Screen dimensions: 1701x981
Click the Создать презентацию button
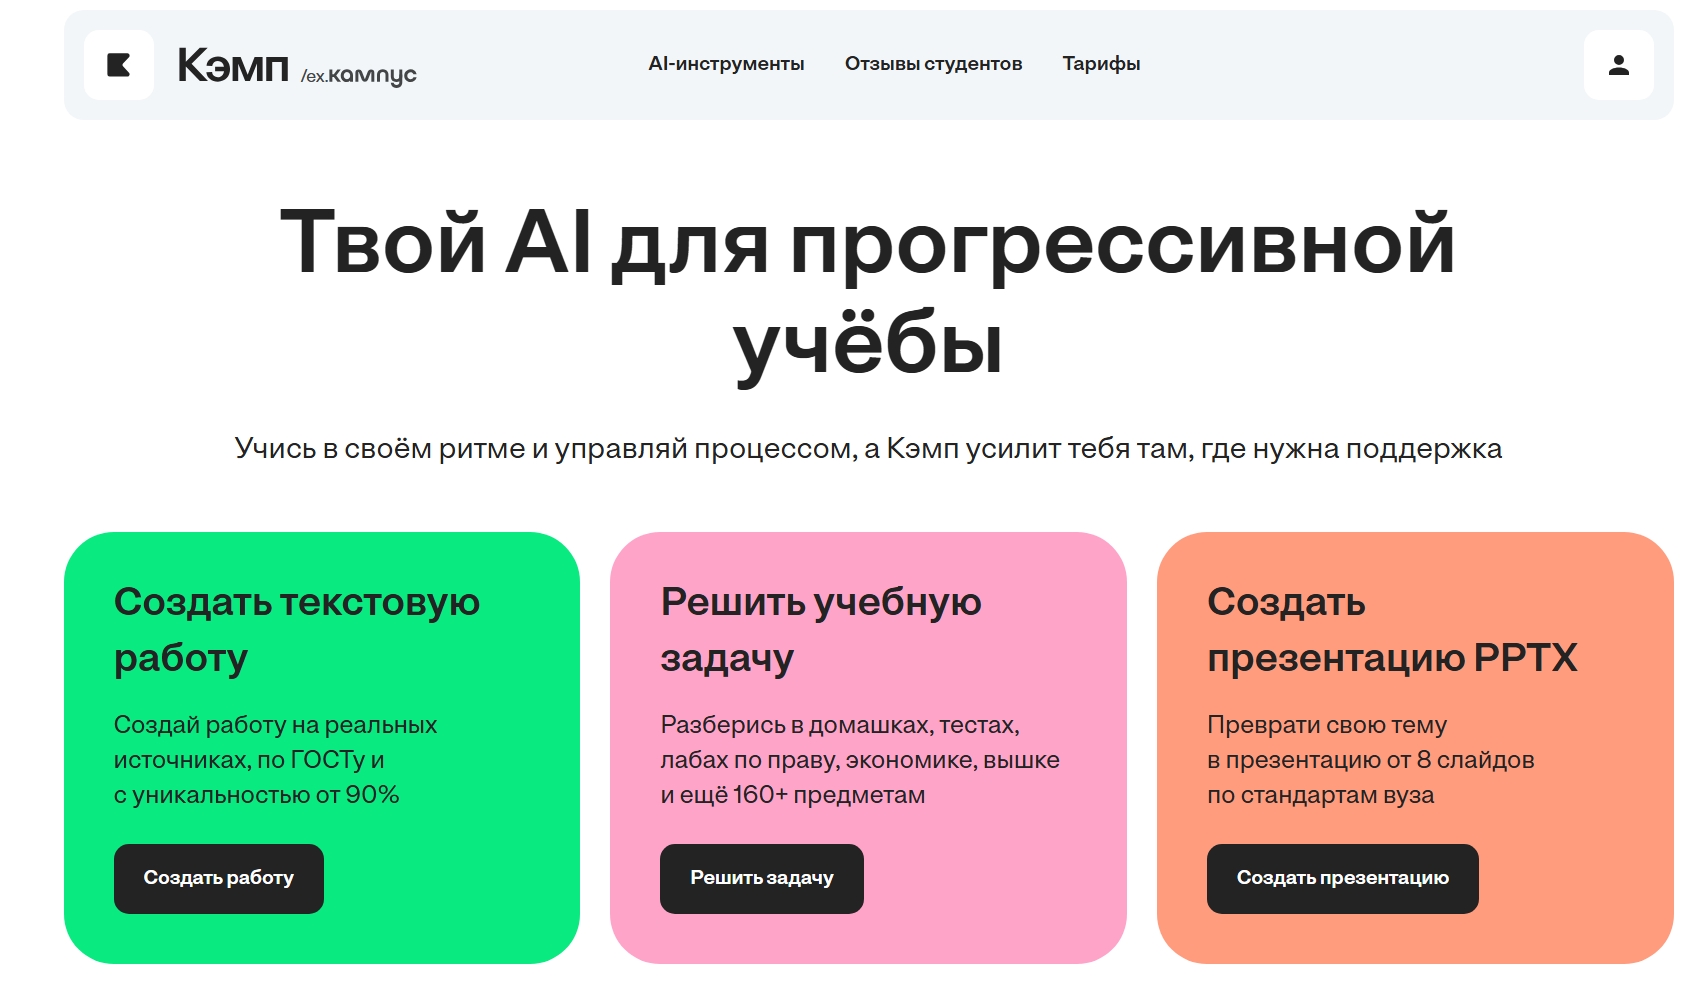[1343, 878]
